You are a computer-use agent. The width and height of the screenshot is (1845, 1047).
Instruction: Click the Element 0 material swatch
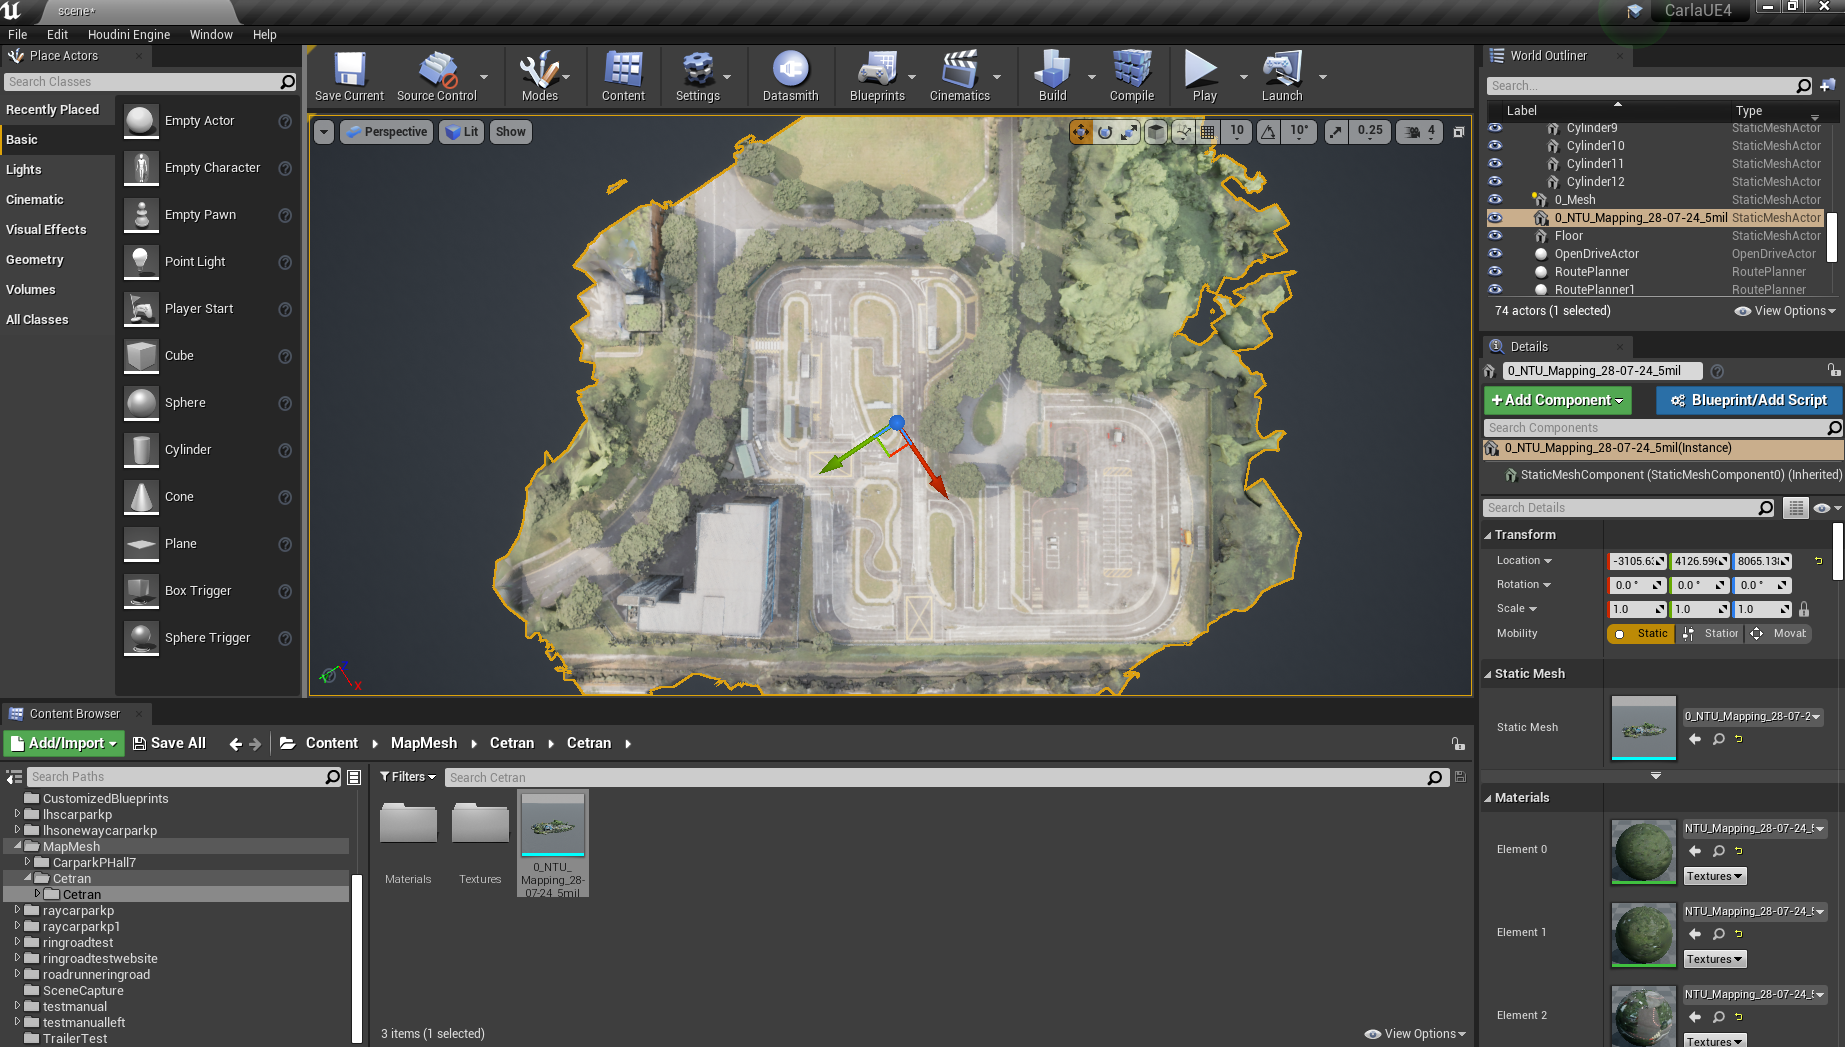click(1643, 851)
